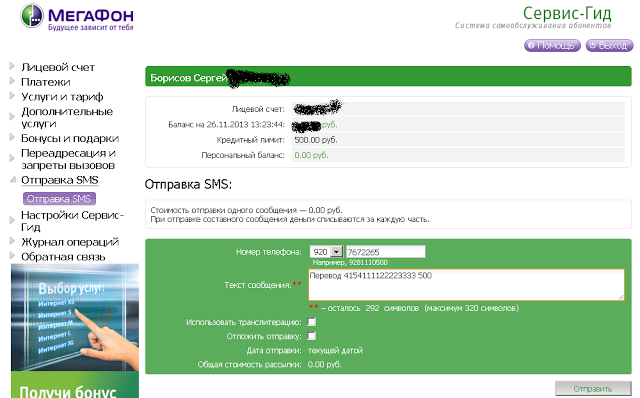The width and height of the screenshot is (640, 398).
Task: Click the phone number input field
Action: (x=386, y=252)
